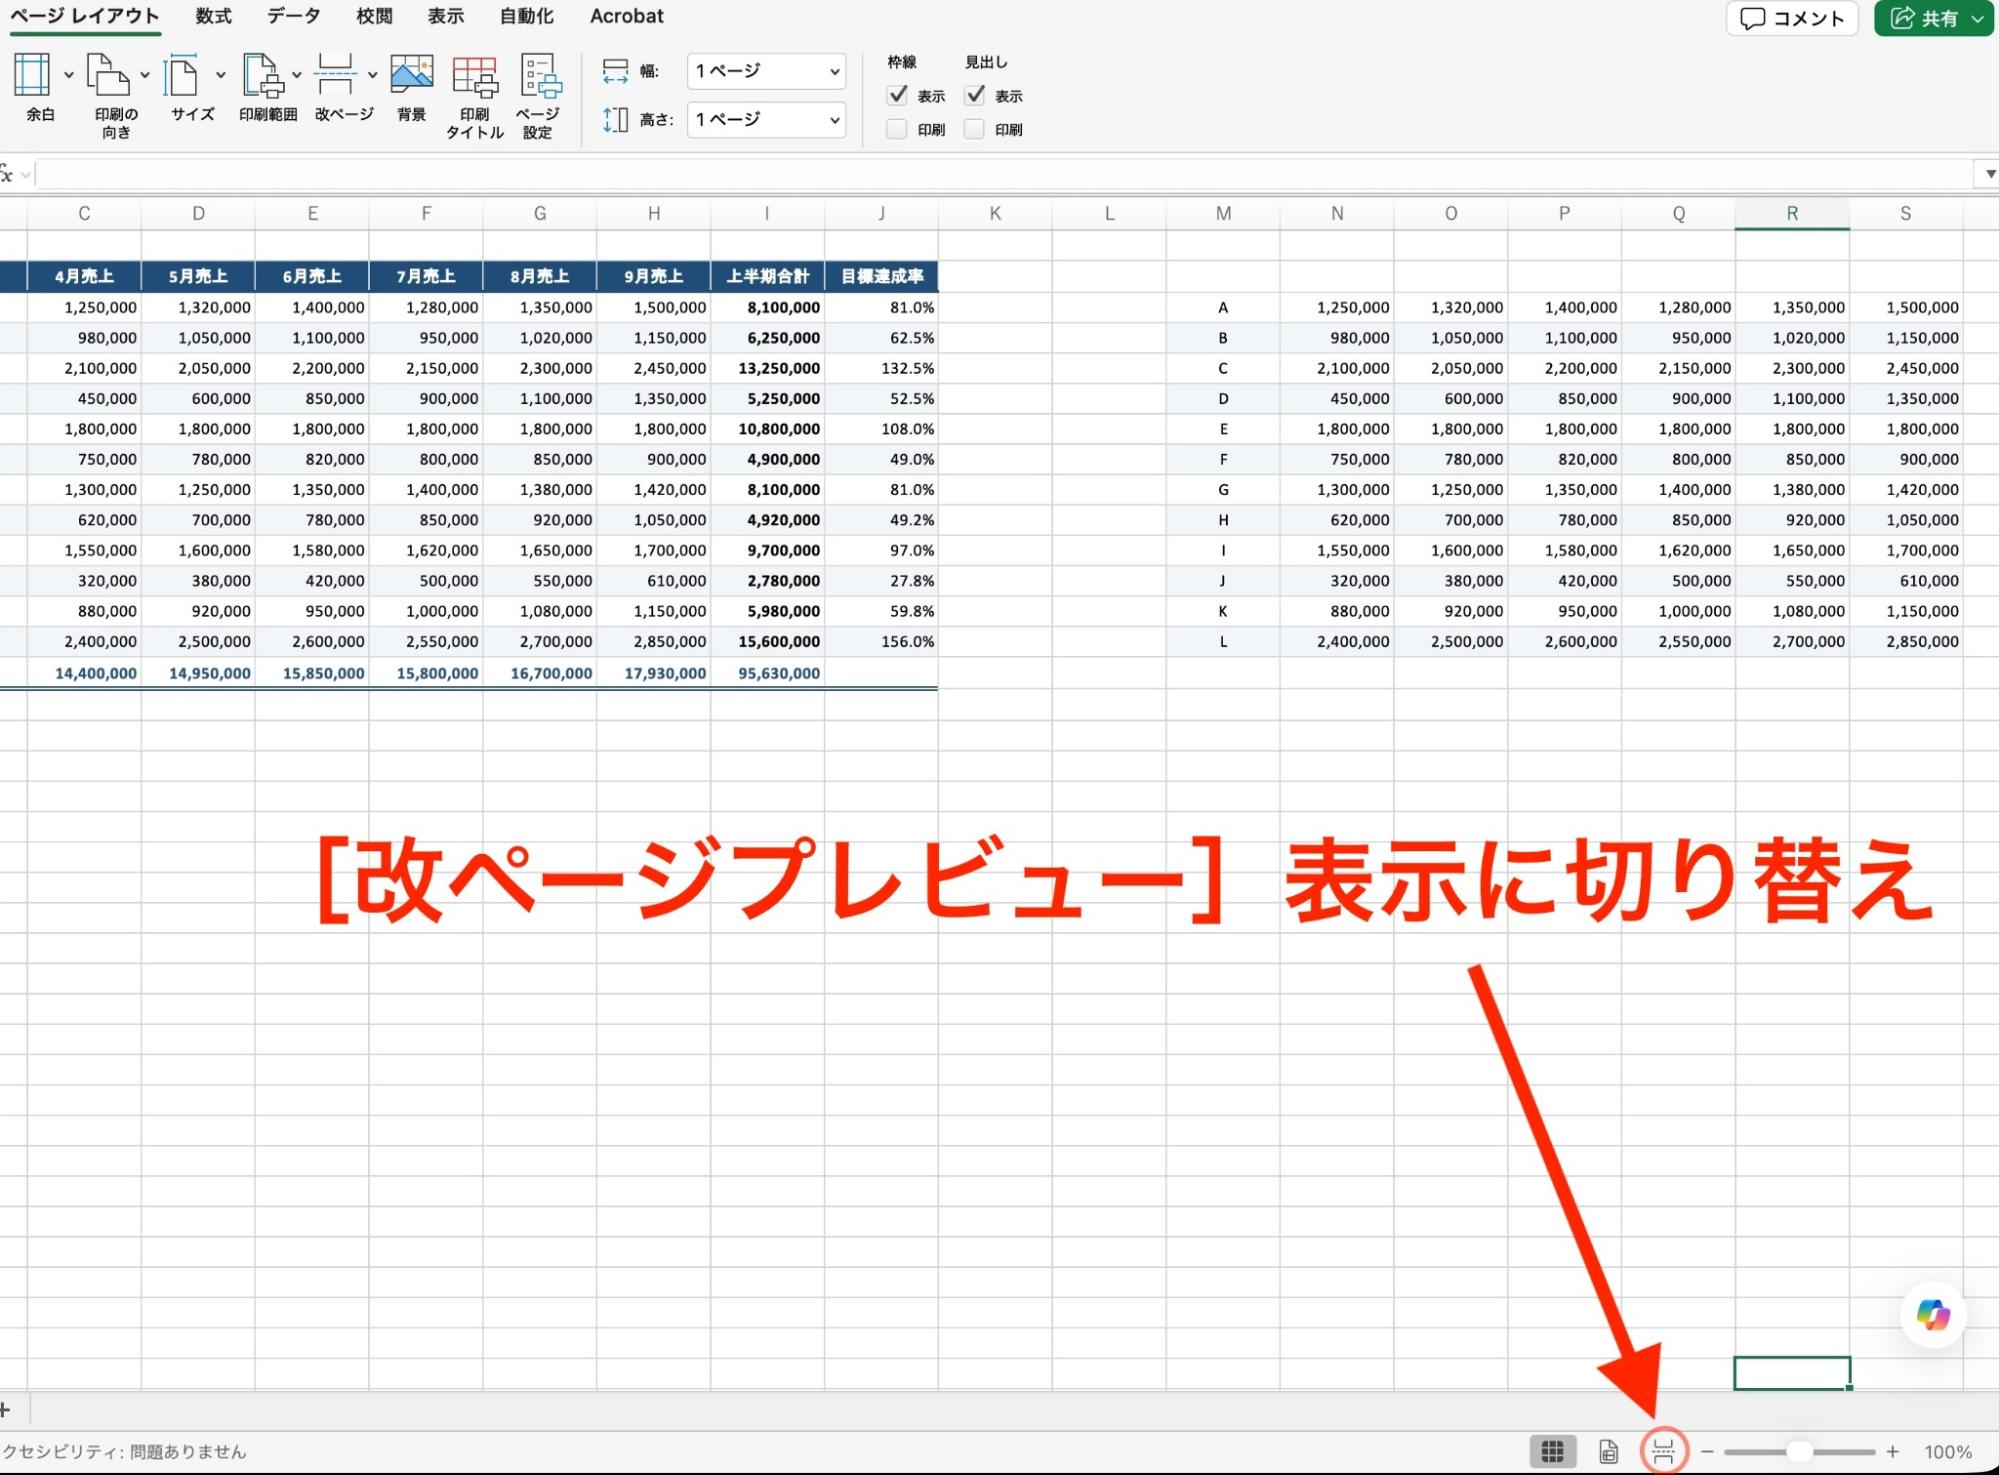Switch to page layout view in status bar
The image size is (1999, 1475).
tap(1608, 1451)
